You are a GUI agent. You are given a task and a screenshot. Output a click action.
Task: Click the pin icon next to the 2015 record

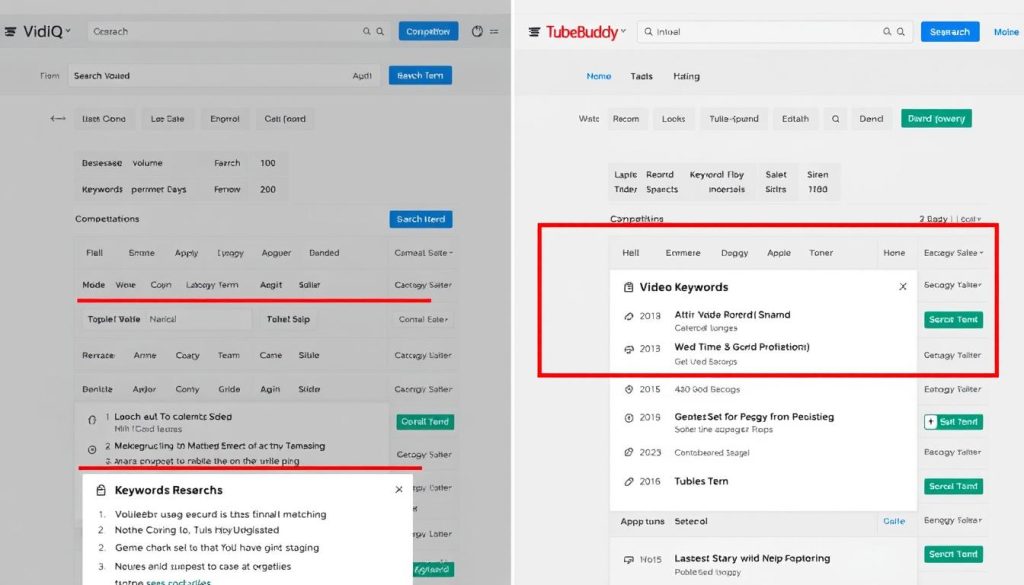tap(629, 388)
